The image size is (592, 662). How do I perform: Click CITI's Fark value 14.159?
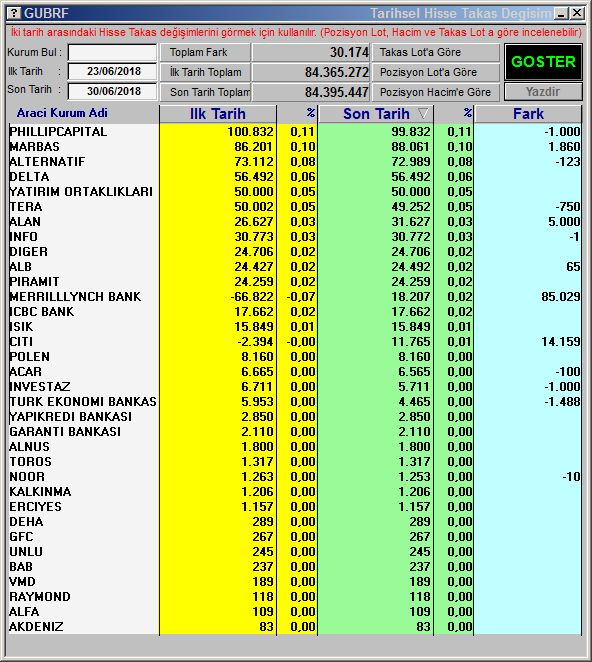click(561, 342)
